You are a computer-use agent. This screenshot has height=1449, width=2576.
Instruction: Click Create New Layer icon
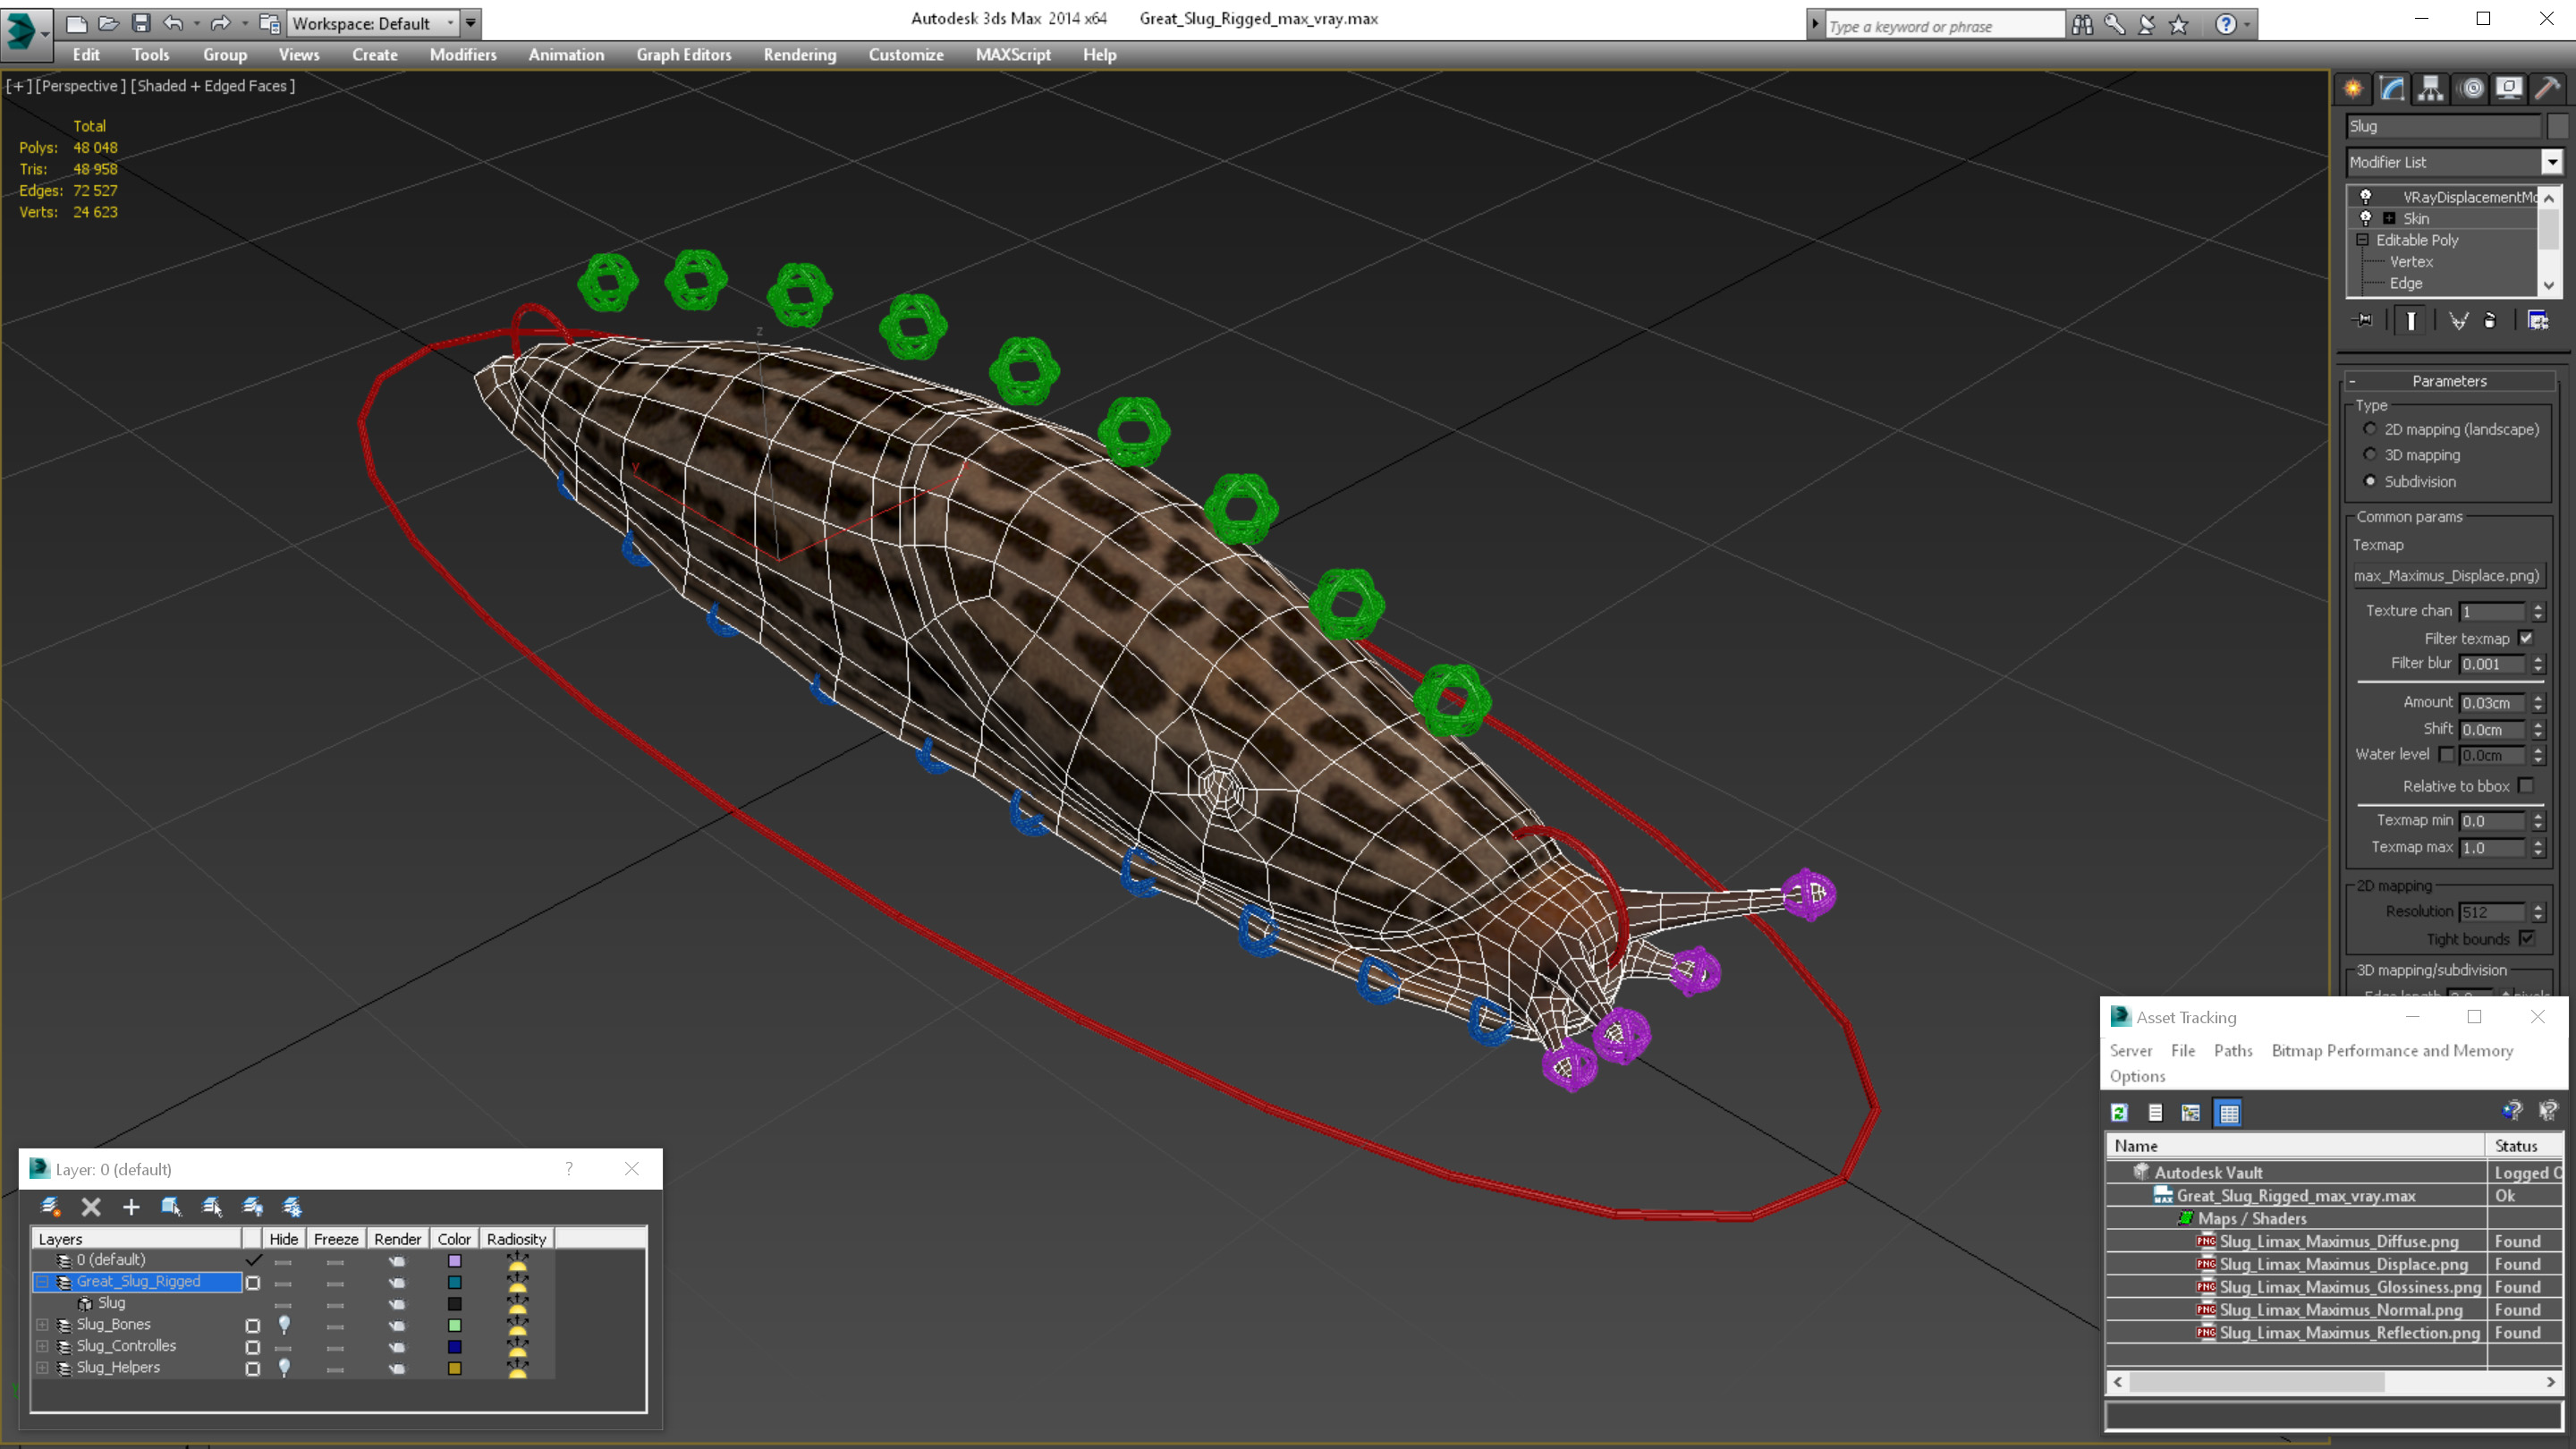click(x=50, y=1206)
